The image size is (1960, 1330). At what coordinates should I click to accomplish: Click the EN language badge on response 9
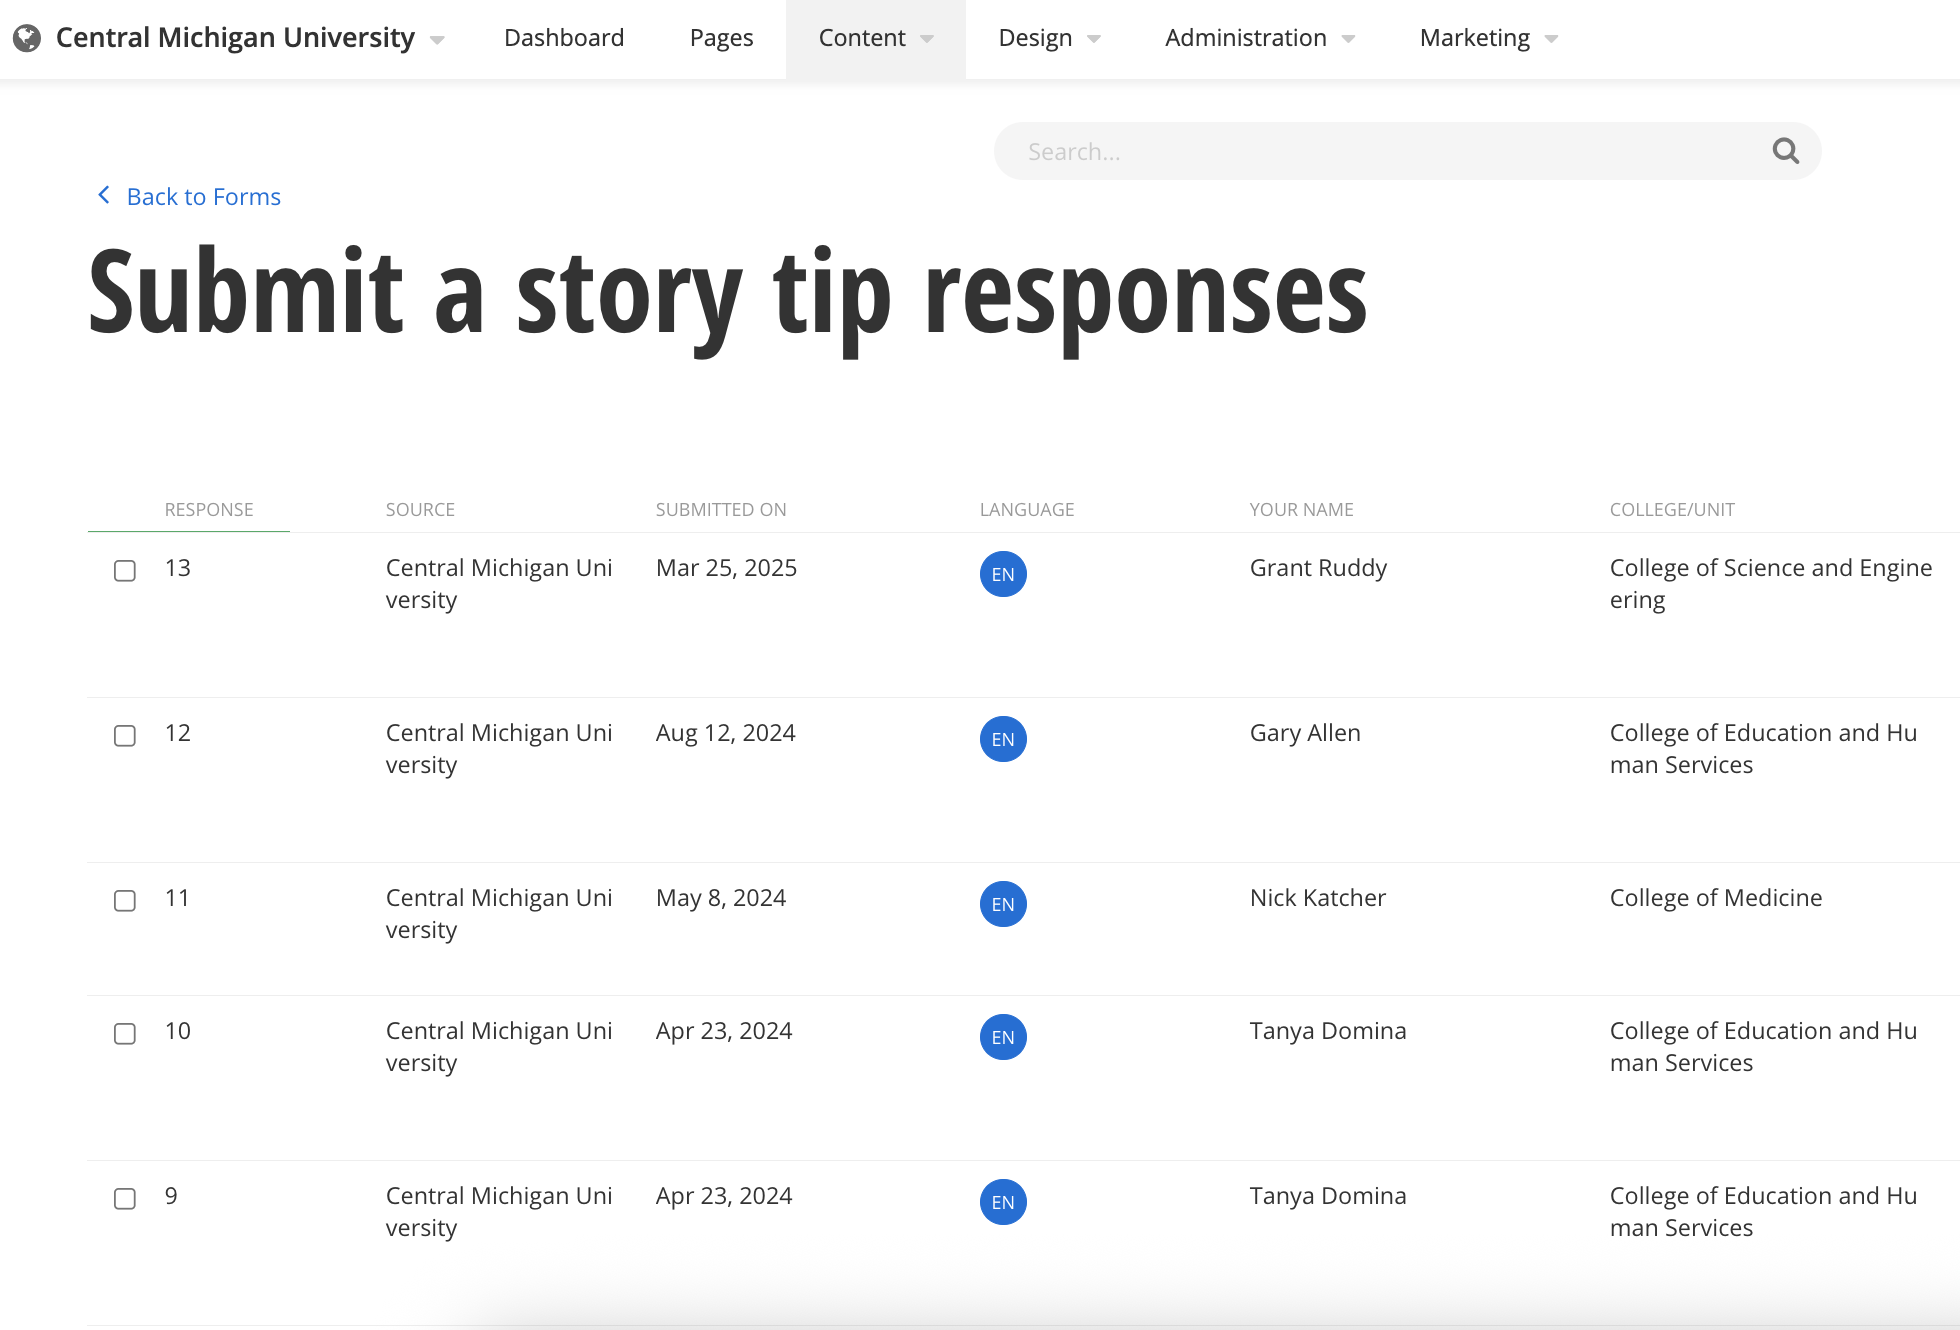[1002, 1202]
